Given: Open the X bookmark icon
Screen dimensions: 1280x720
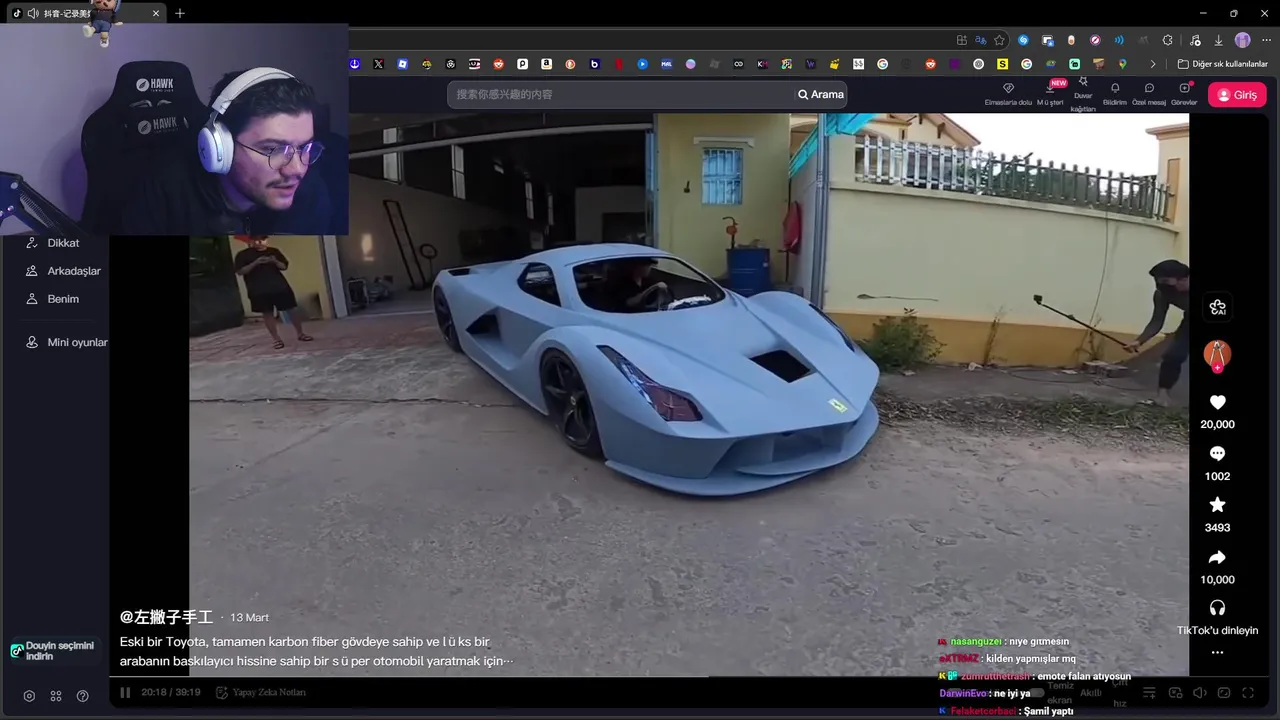Looking at the screenshot, I should 378,64.
